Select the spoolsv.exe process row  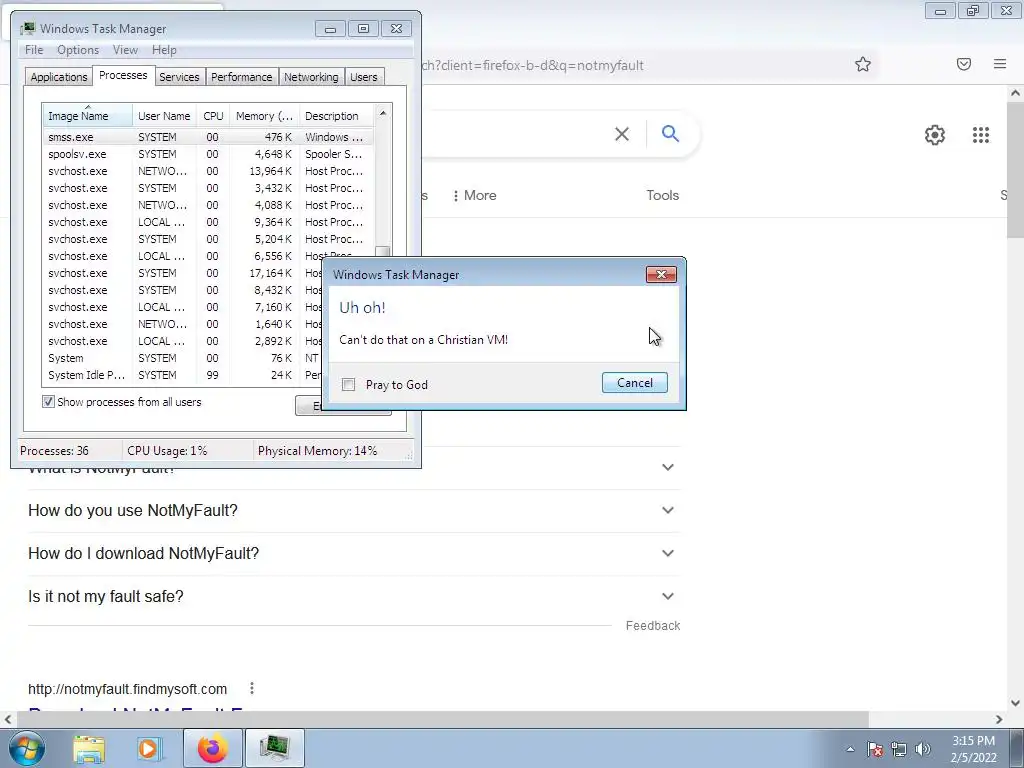[x=208, y=154]
